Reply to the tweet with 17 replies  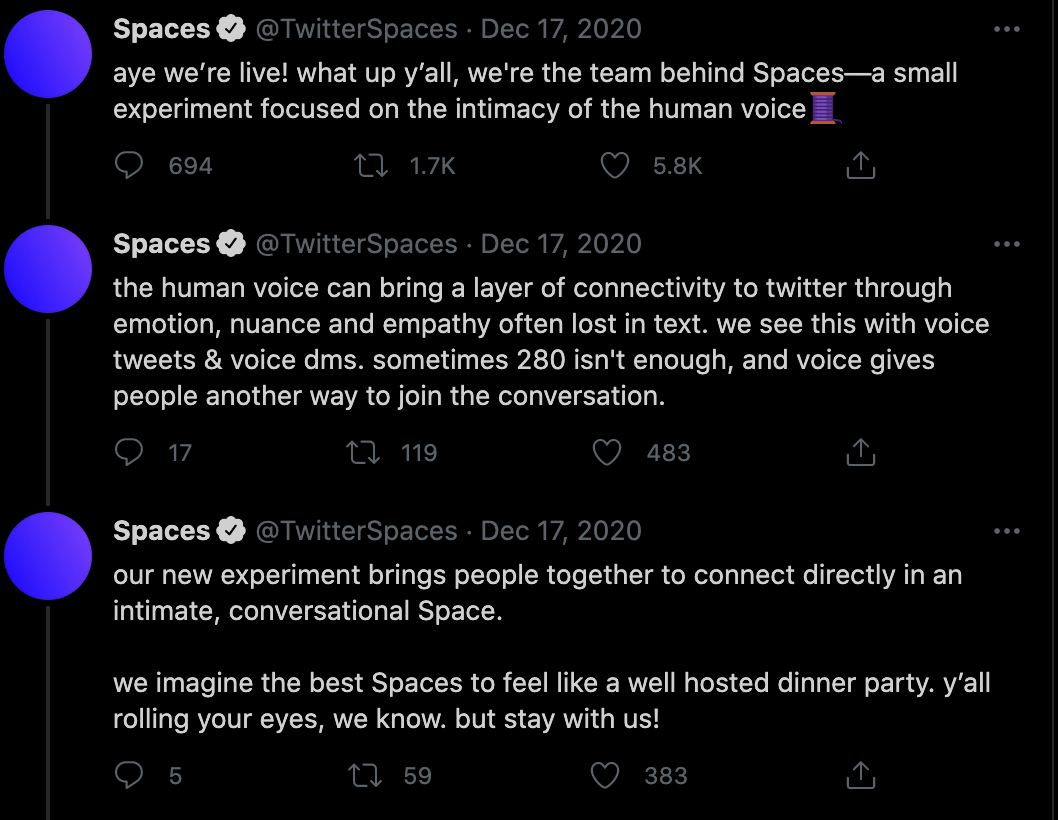[x=129, y=453]
